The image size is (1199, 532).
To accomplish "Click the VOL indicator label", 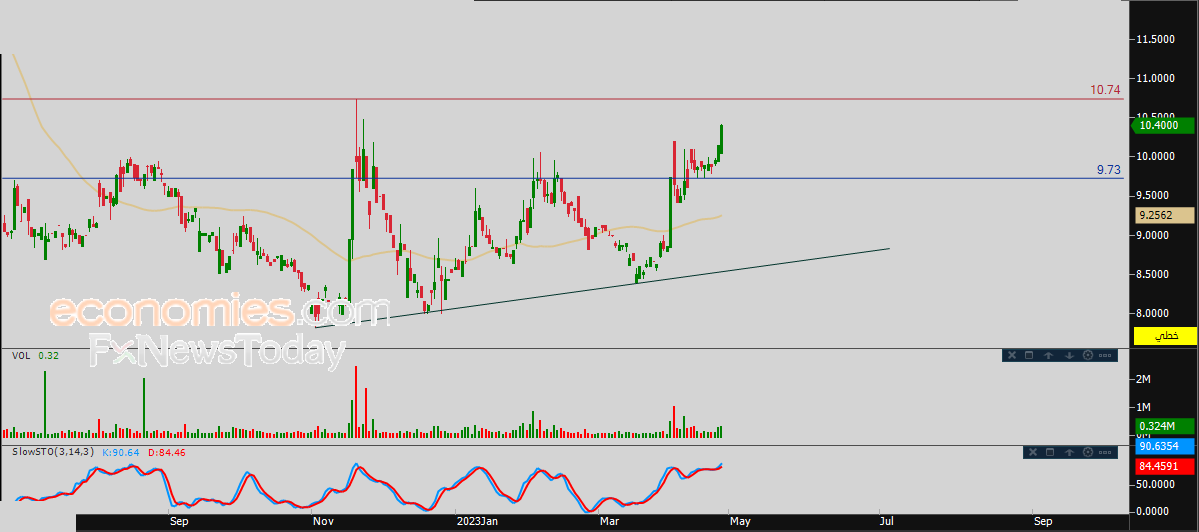I will [19, 355].
